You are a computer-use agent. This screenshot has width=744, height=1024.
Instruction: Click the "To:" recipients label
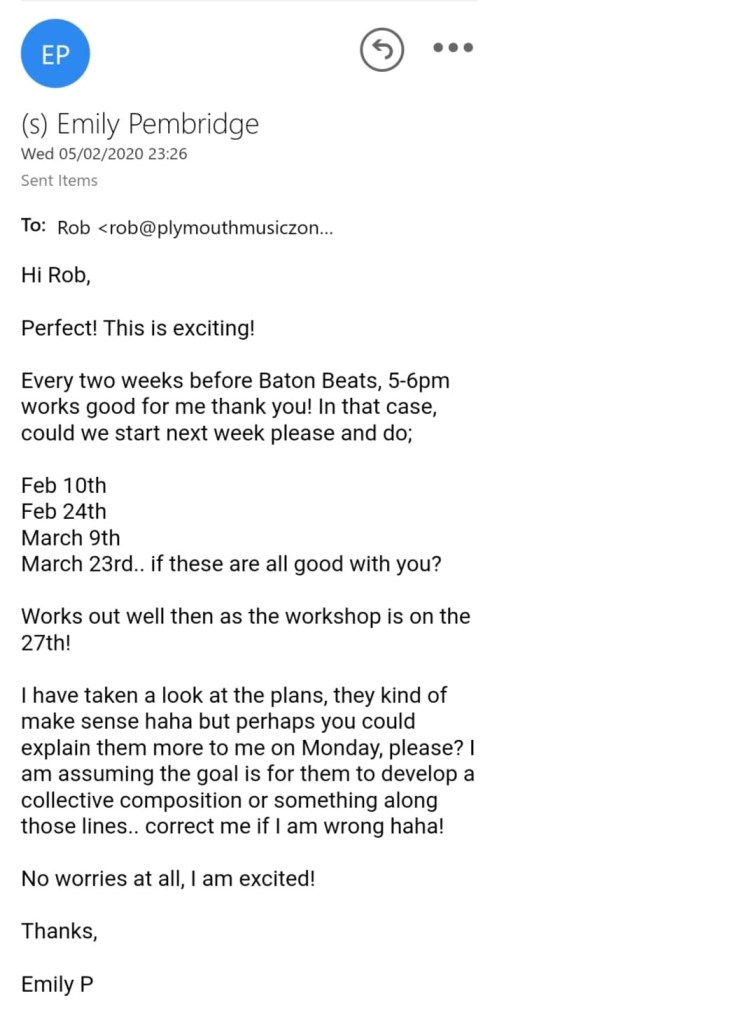click(34, 226)
